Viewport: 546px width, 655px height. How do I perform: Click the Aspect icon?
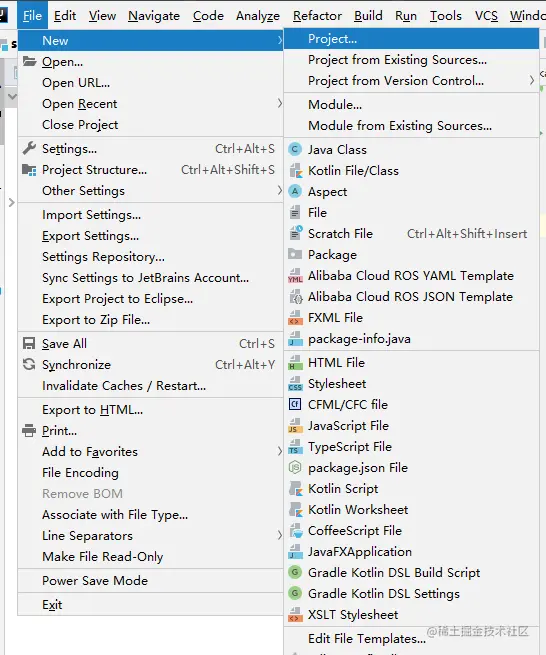pyautogui.click(x=295, y=192)
